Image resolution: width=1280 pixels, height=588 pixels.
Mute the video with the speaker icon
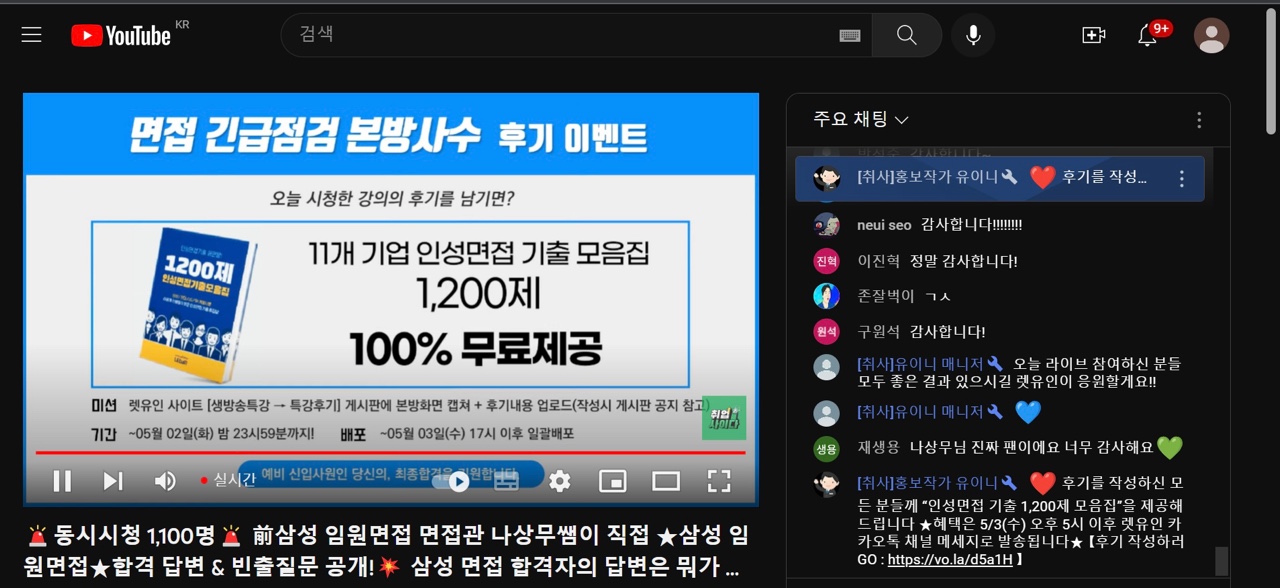point(165,481)
